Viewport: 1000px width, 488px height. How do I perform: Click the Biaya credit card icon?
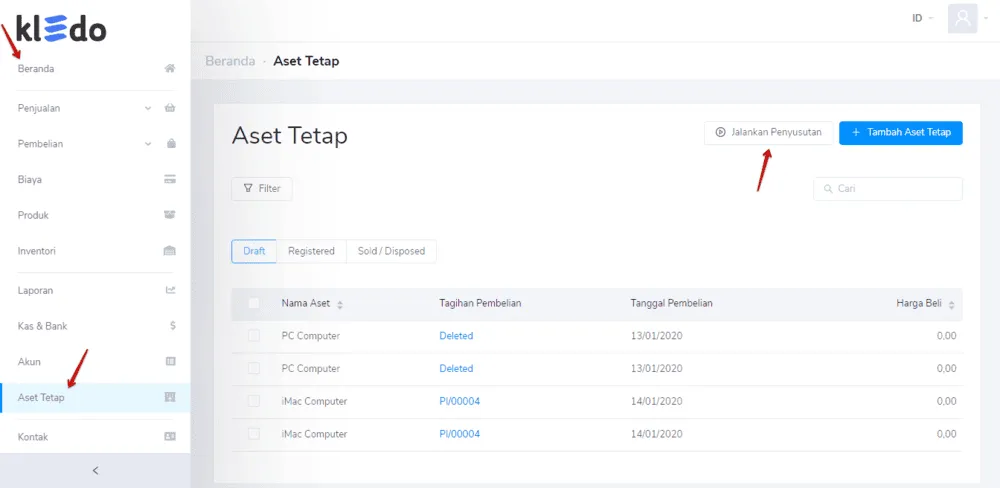point(170,180)
